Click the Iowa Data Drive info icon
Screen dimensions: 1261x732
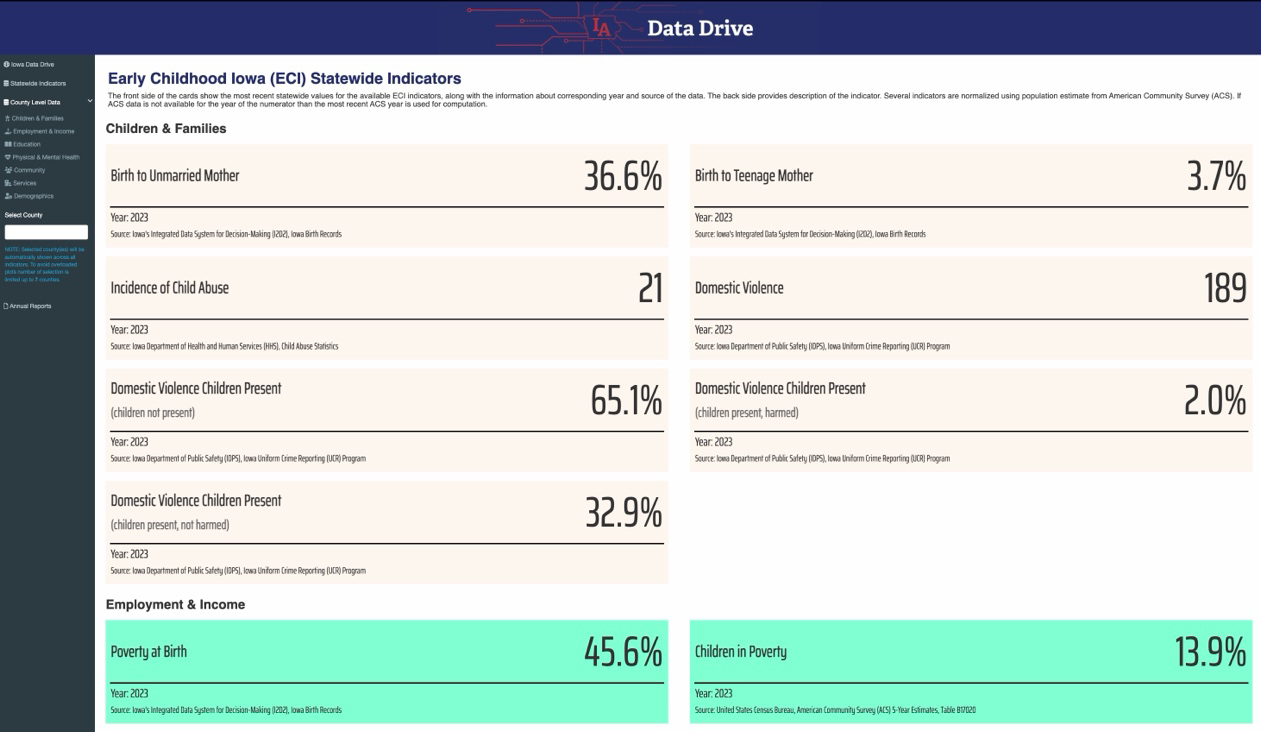pyautogui.click(x=6, y=64)
